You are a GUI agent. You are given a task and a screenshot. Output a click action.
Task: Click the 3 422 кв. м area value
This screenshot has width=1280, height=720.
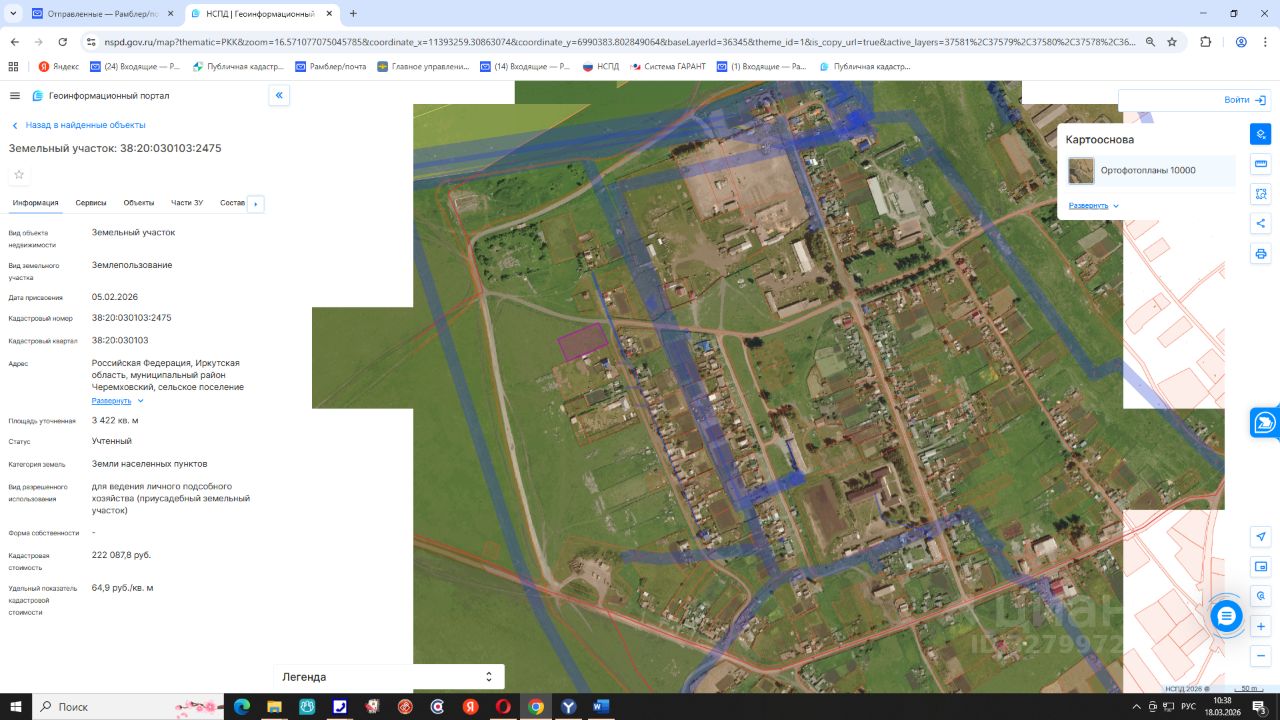coord(115,420)
